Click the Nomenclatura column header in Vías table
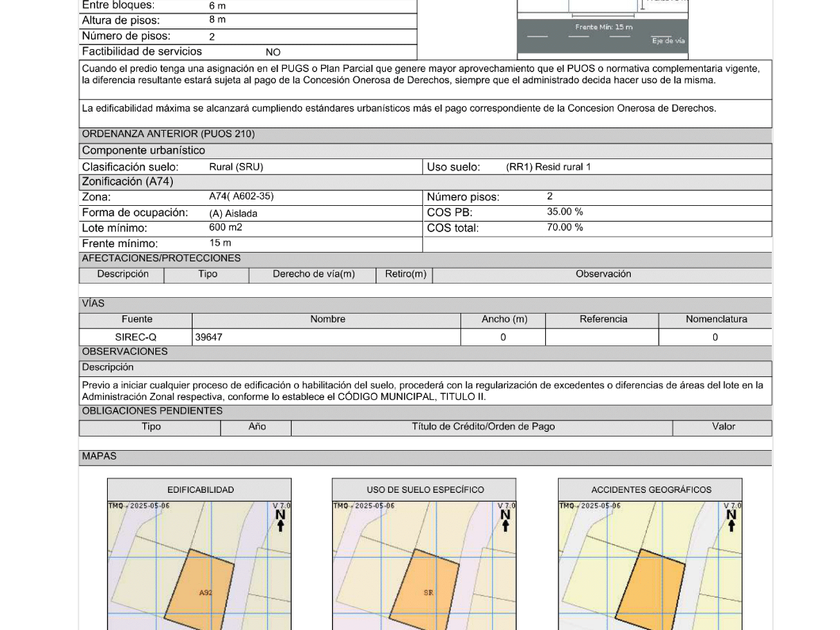This screenshot has height=630, width=840. 715,320
